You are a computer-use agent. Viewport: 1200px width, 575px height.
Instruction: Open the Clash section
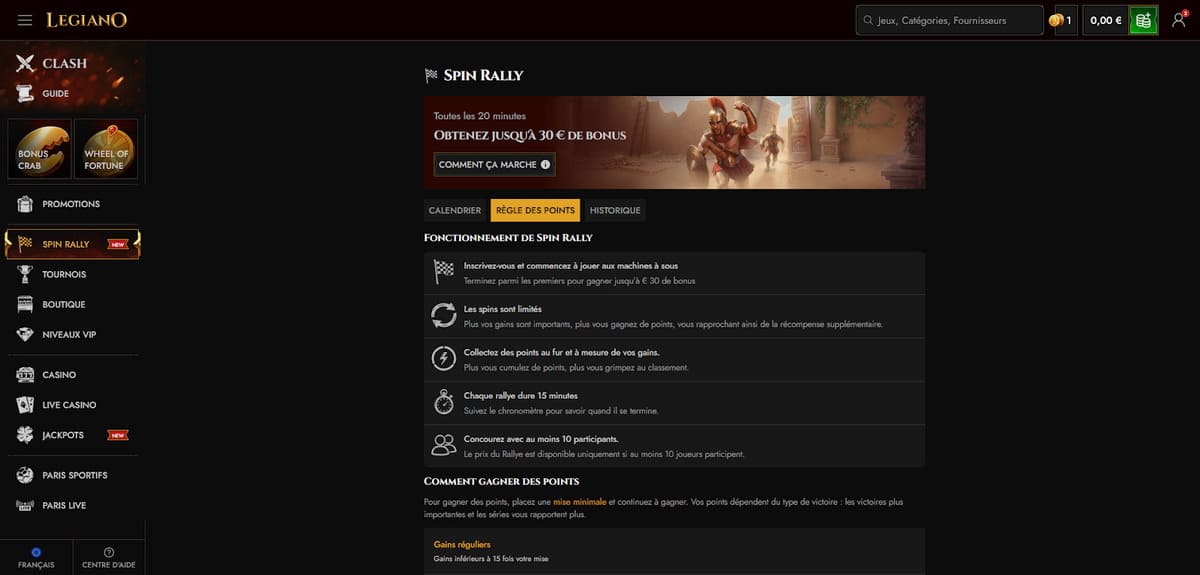click(x=63, y=63)
